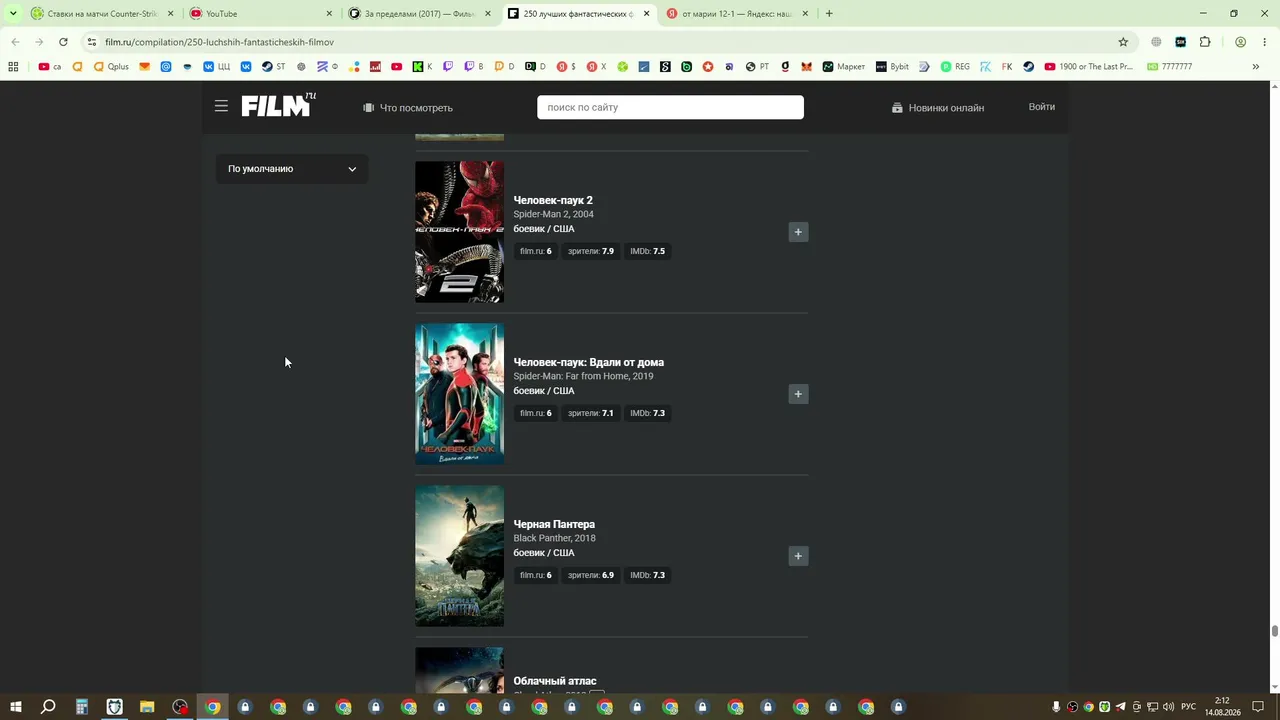
Task: Open the '7777777' bookmark
Action: 1169,67
